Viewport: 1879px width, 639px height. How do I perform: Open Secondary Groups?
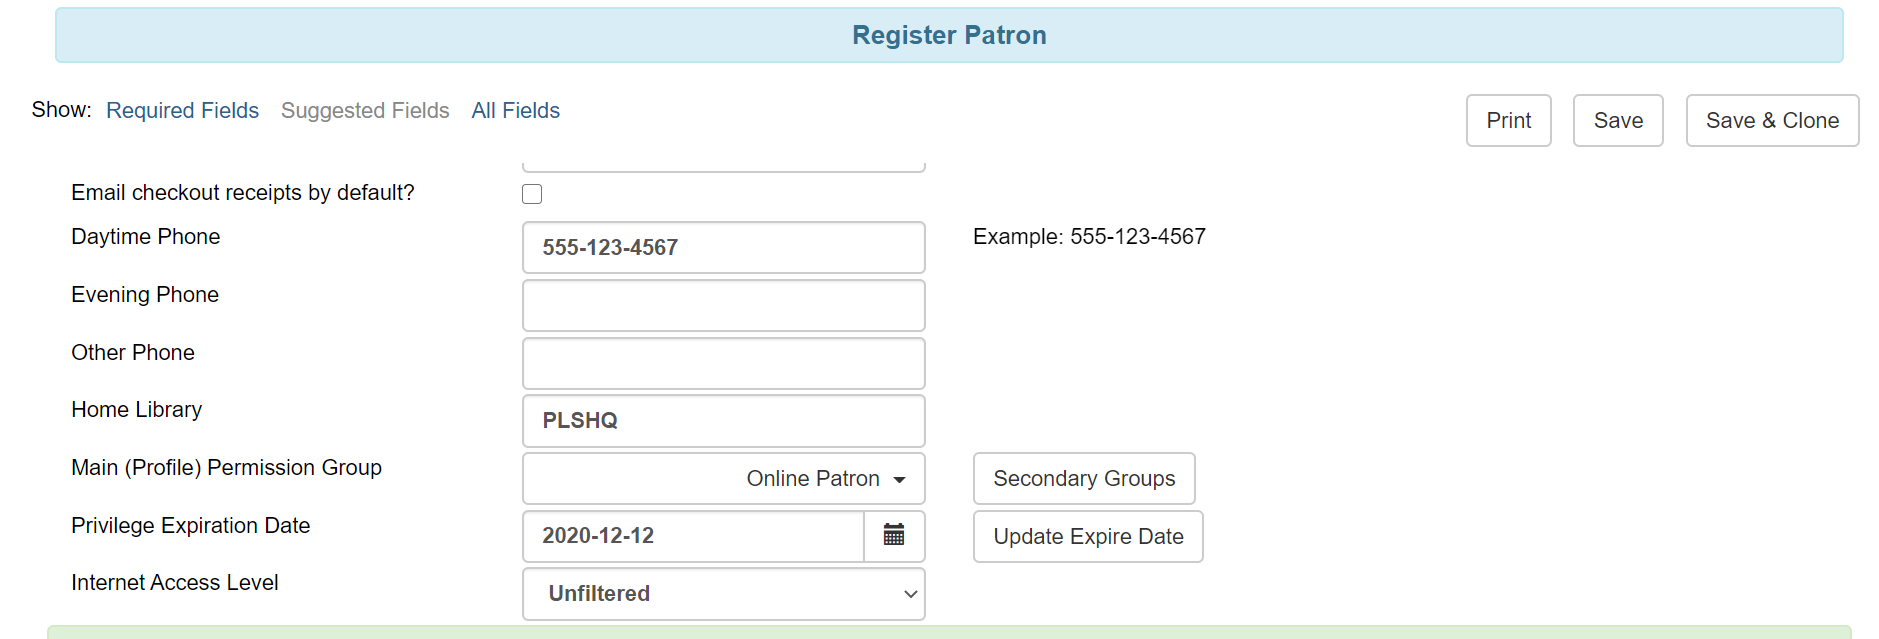1084,479
